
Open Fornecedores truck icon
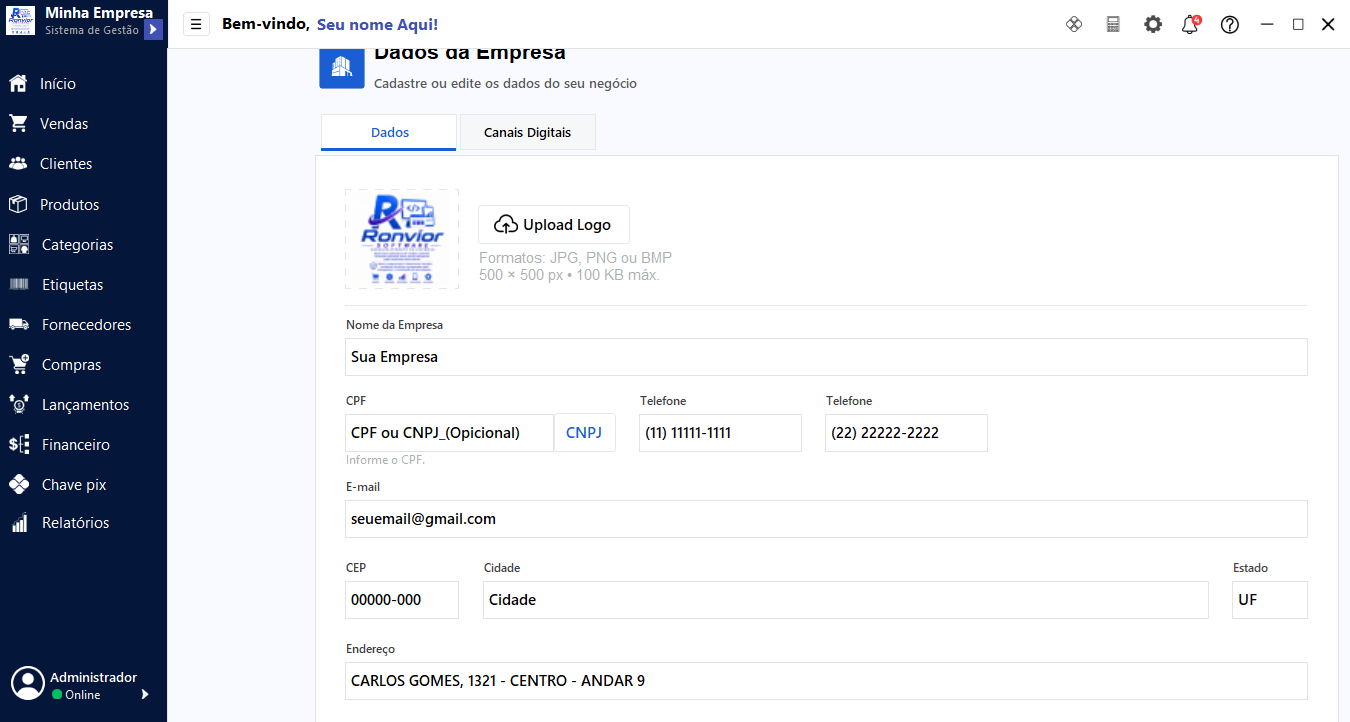click(19, 324)
